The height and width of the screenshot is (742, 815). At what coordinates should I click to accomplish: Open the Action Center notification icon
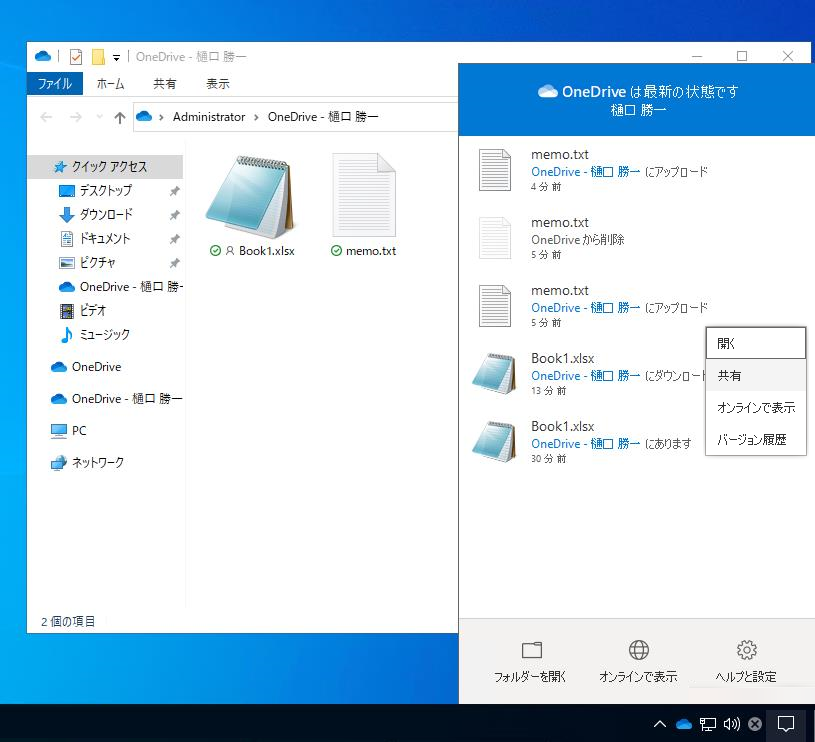pyautogui.click(x=786, y=723)
